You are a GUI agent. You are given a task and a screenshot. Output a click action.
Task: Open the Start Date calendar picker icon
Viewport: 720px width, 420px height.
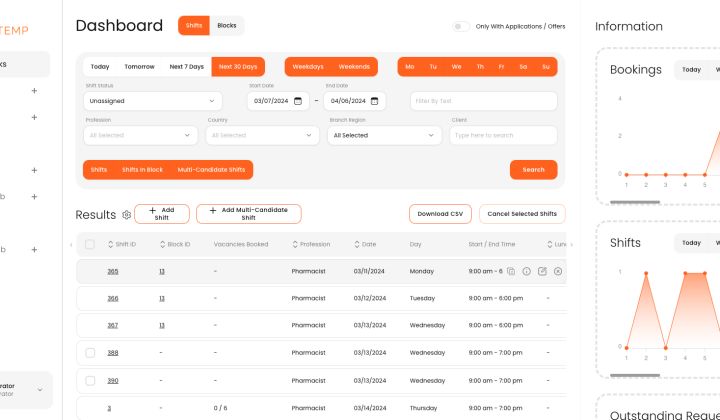[x=298, y=101]
